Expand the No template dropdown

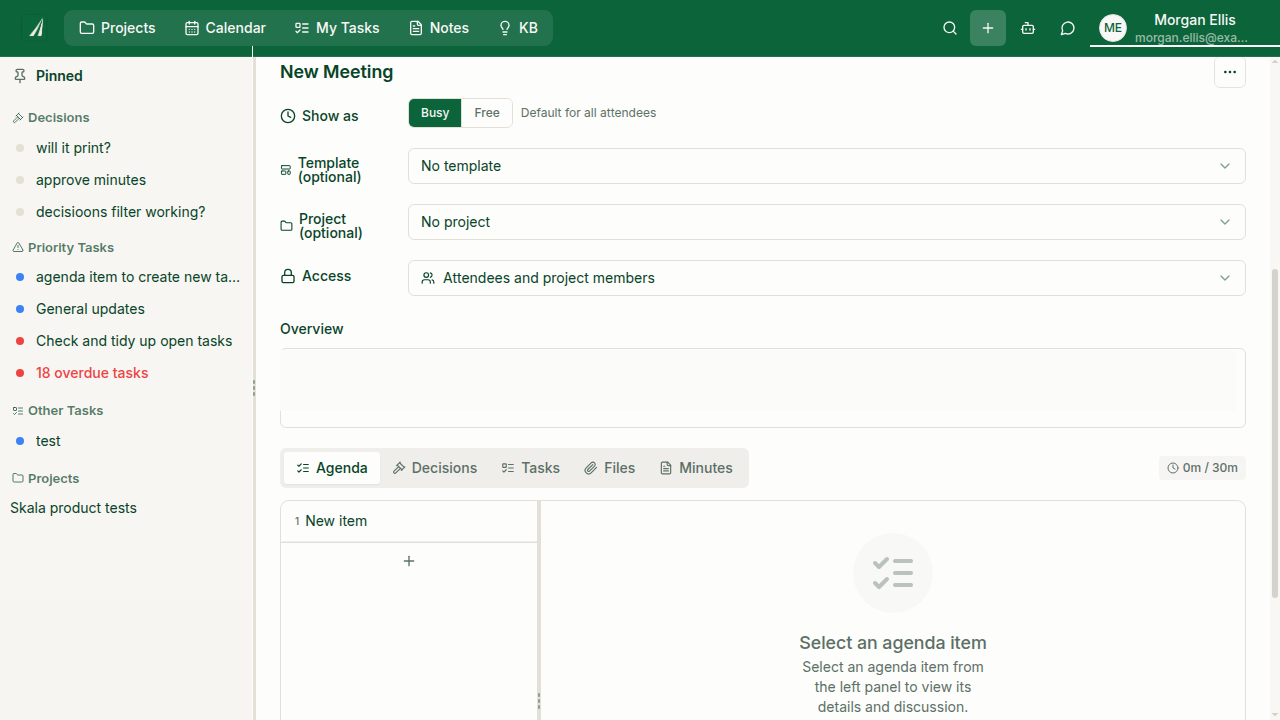tap(827, 166)
